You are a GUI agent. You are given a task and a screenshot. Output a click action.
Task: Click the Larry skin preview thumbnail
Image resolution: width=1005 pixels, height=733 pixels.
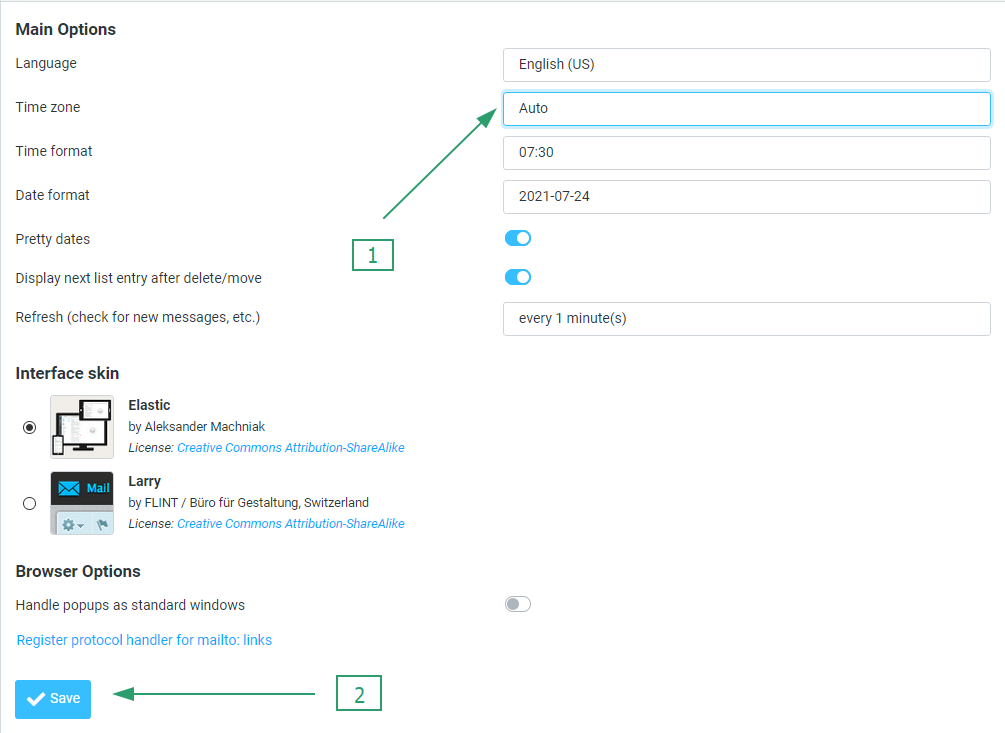click(x=82, y=503)
